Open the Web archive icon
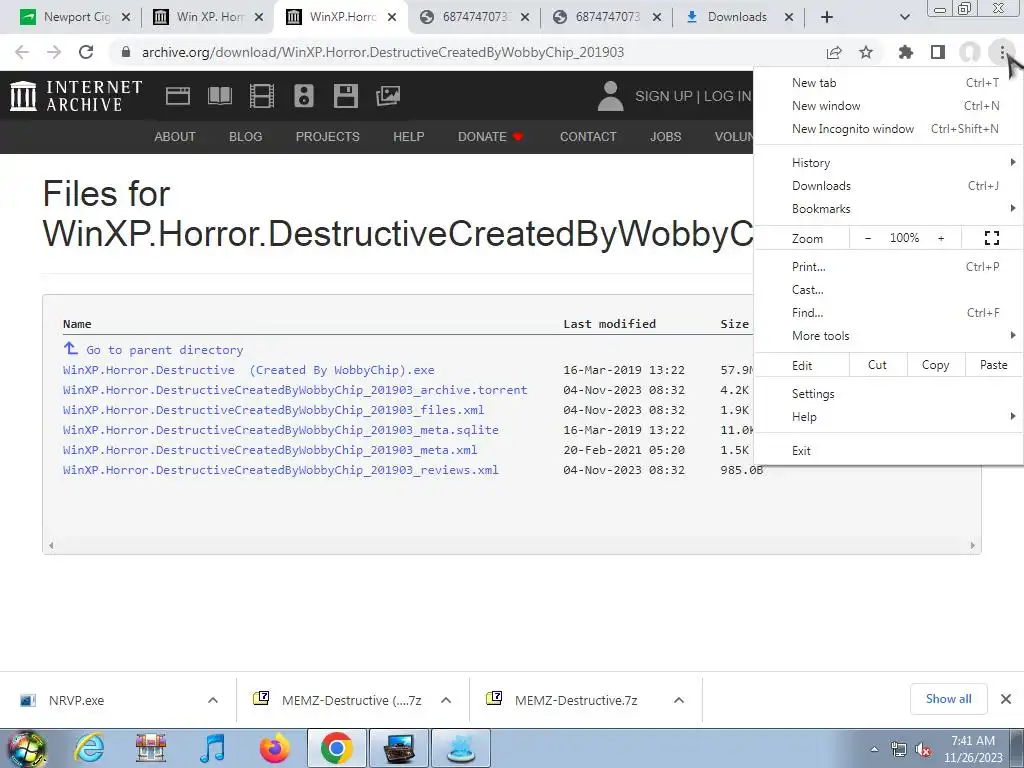The height and width of the screenshot is (768, 1024). 178,96
